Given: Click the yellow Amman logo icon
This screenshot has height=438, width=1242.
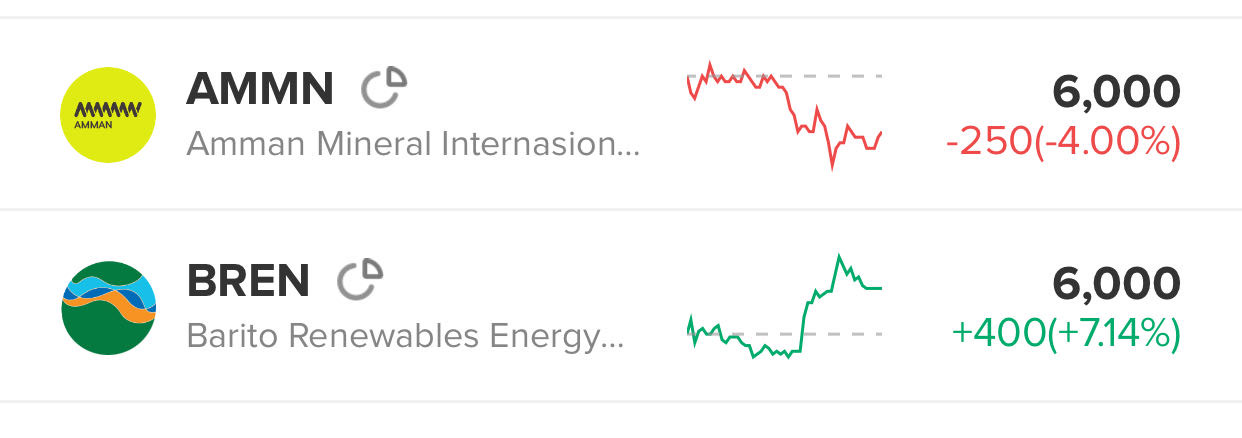Looking at the screenshot, I should tap(108, 114).
